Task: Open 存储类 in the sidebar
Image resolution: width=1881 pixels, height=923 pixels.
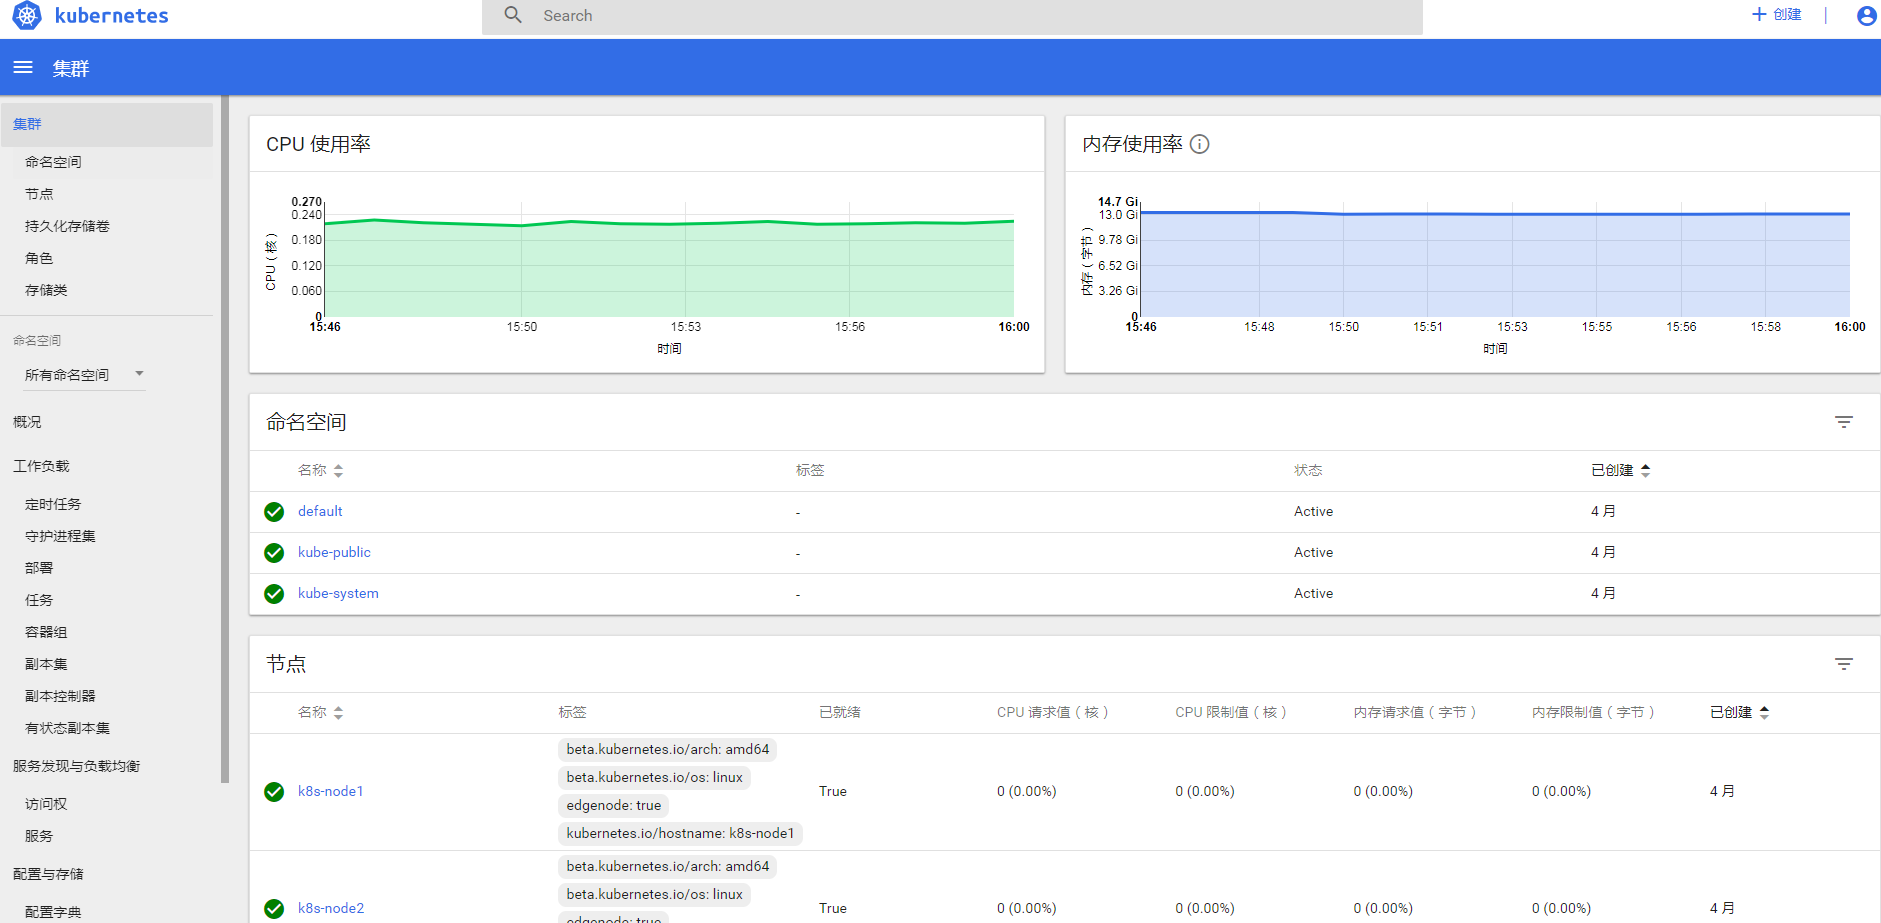Action: 46,290
